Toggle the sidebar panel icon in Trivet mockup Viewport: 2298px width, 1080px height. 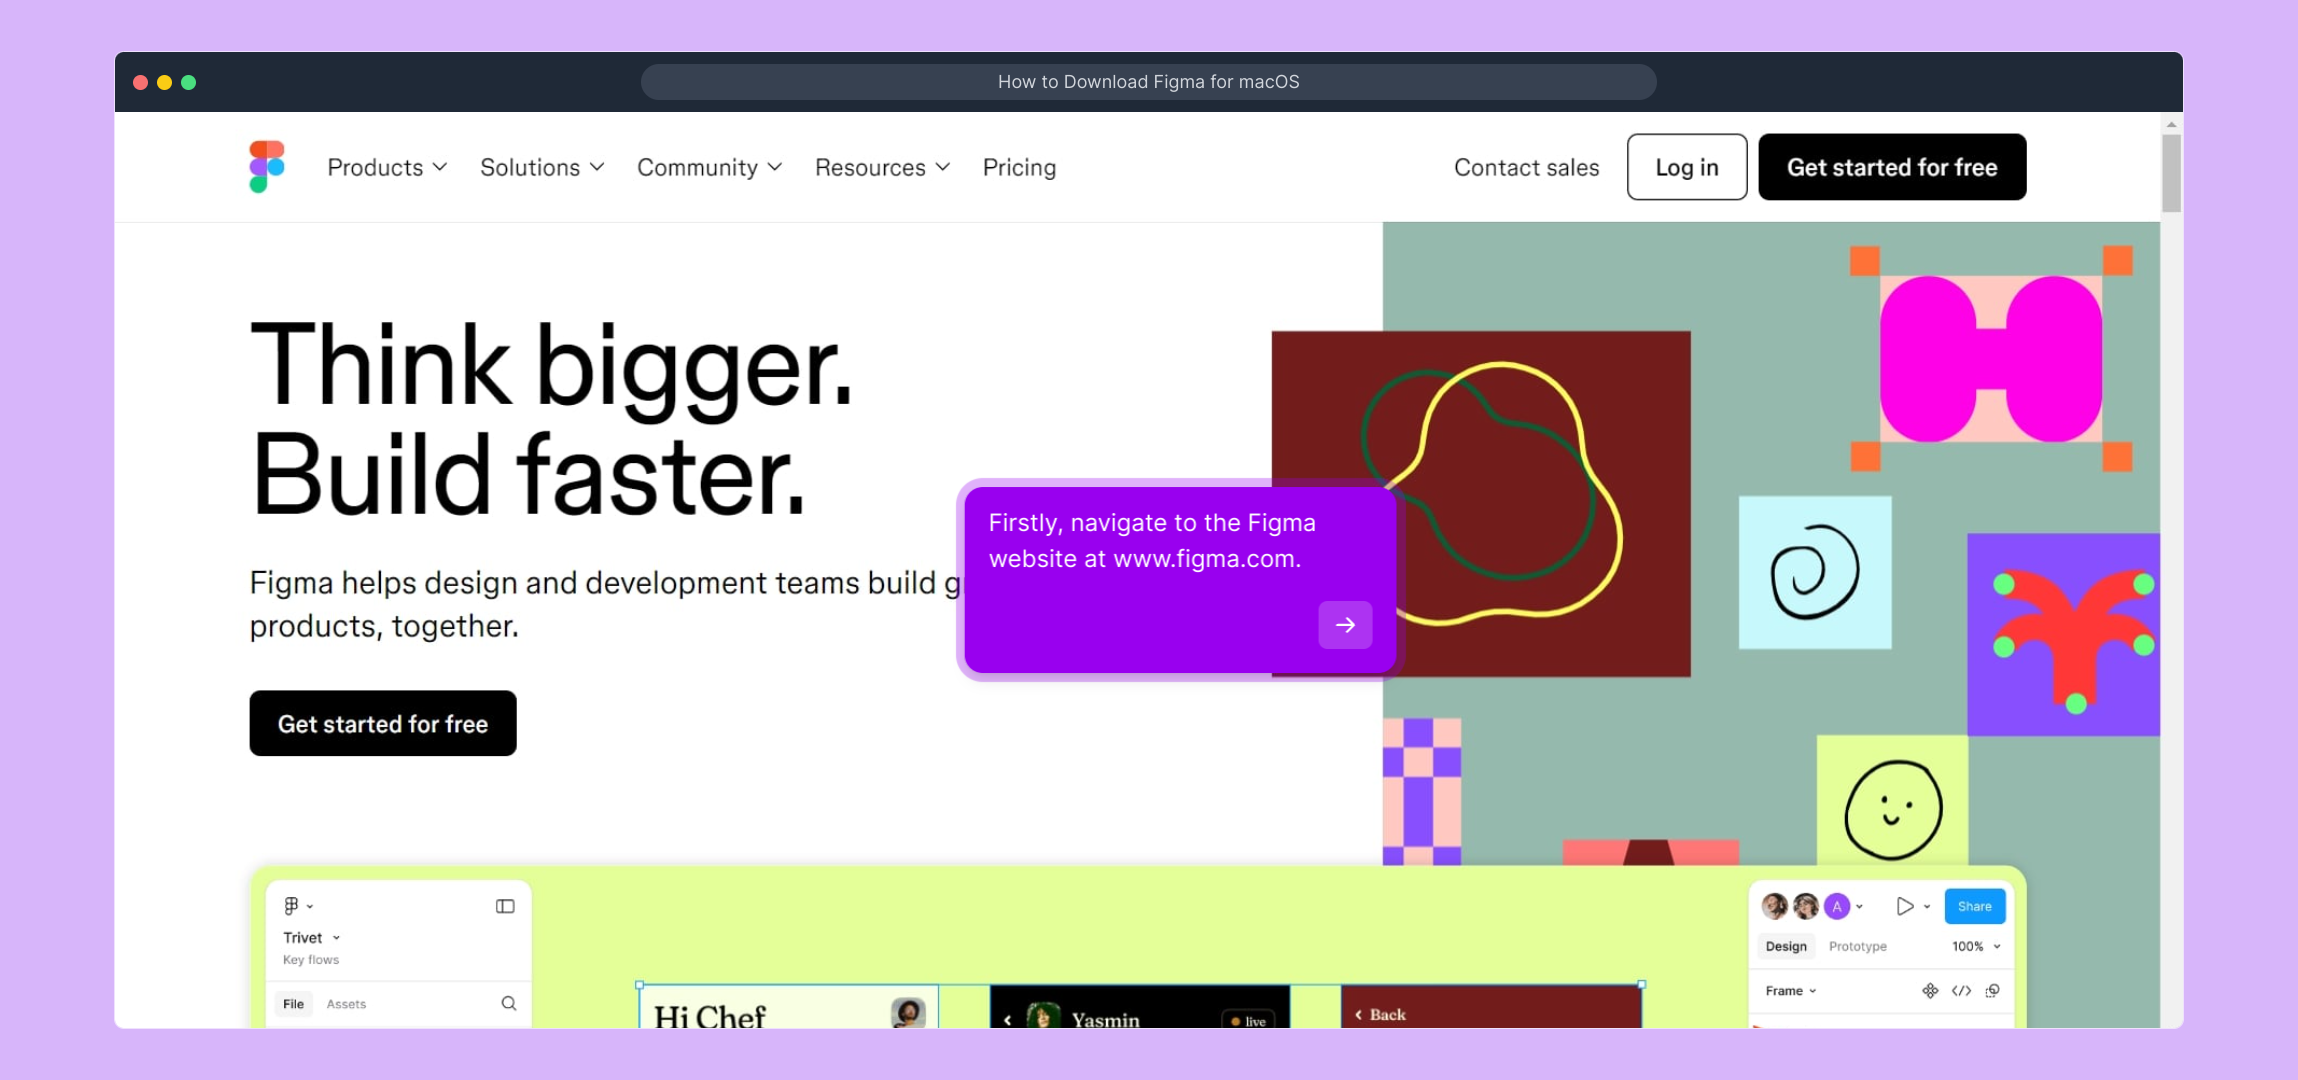coord(505,906)
